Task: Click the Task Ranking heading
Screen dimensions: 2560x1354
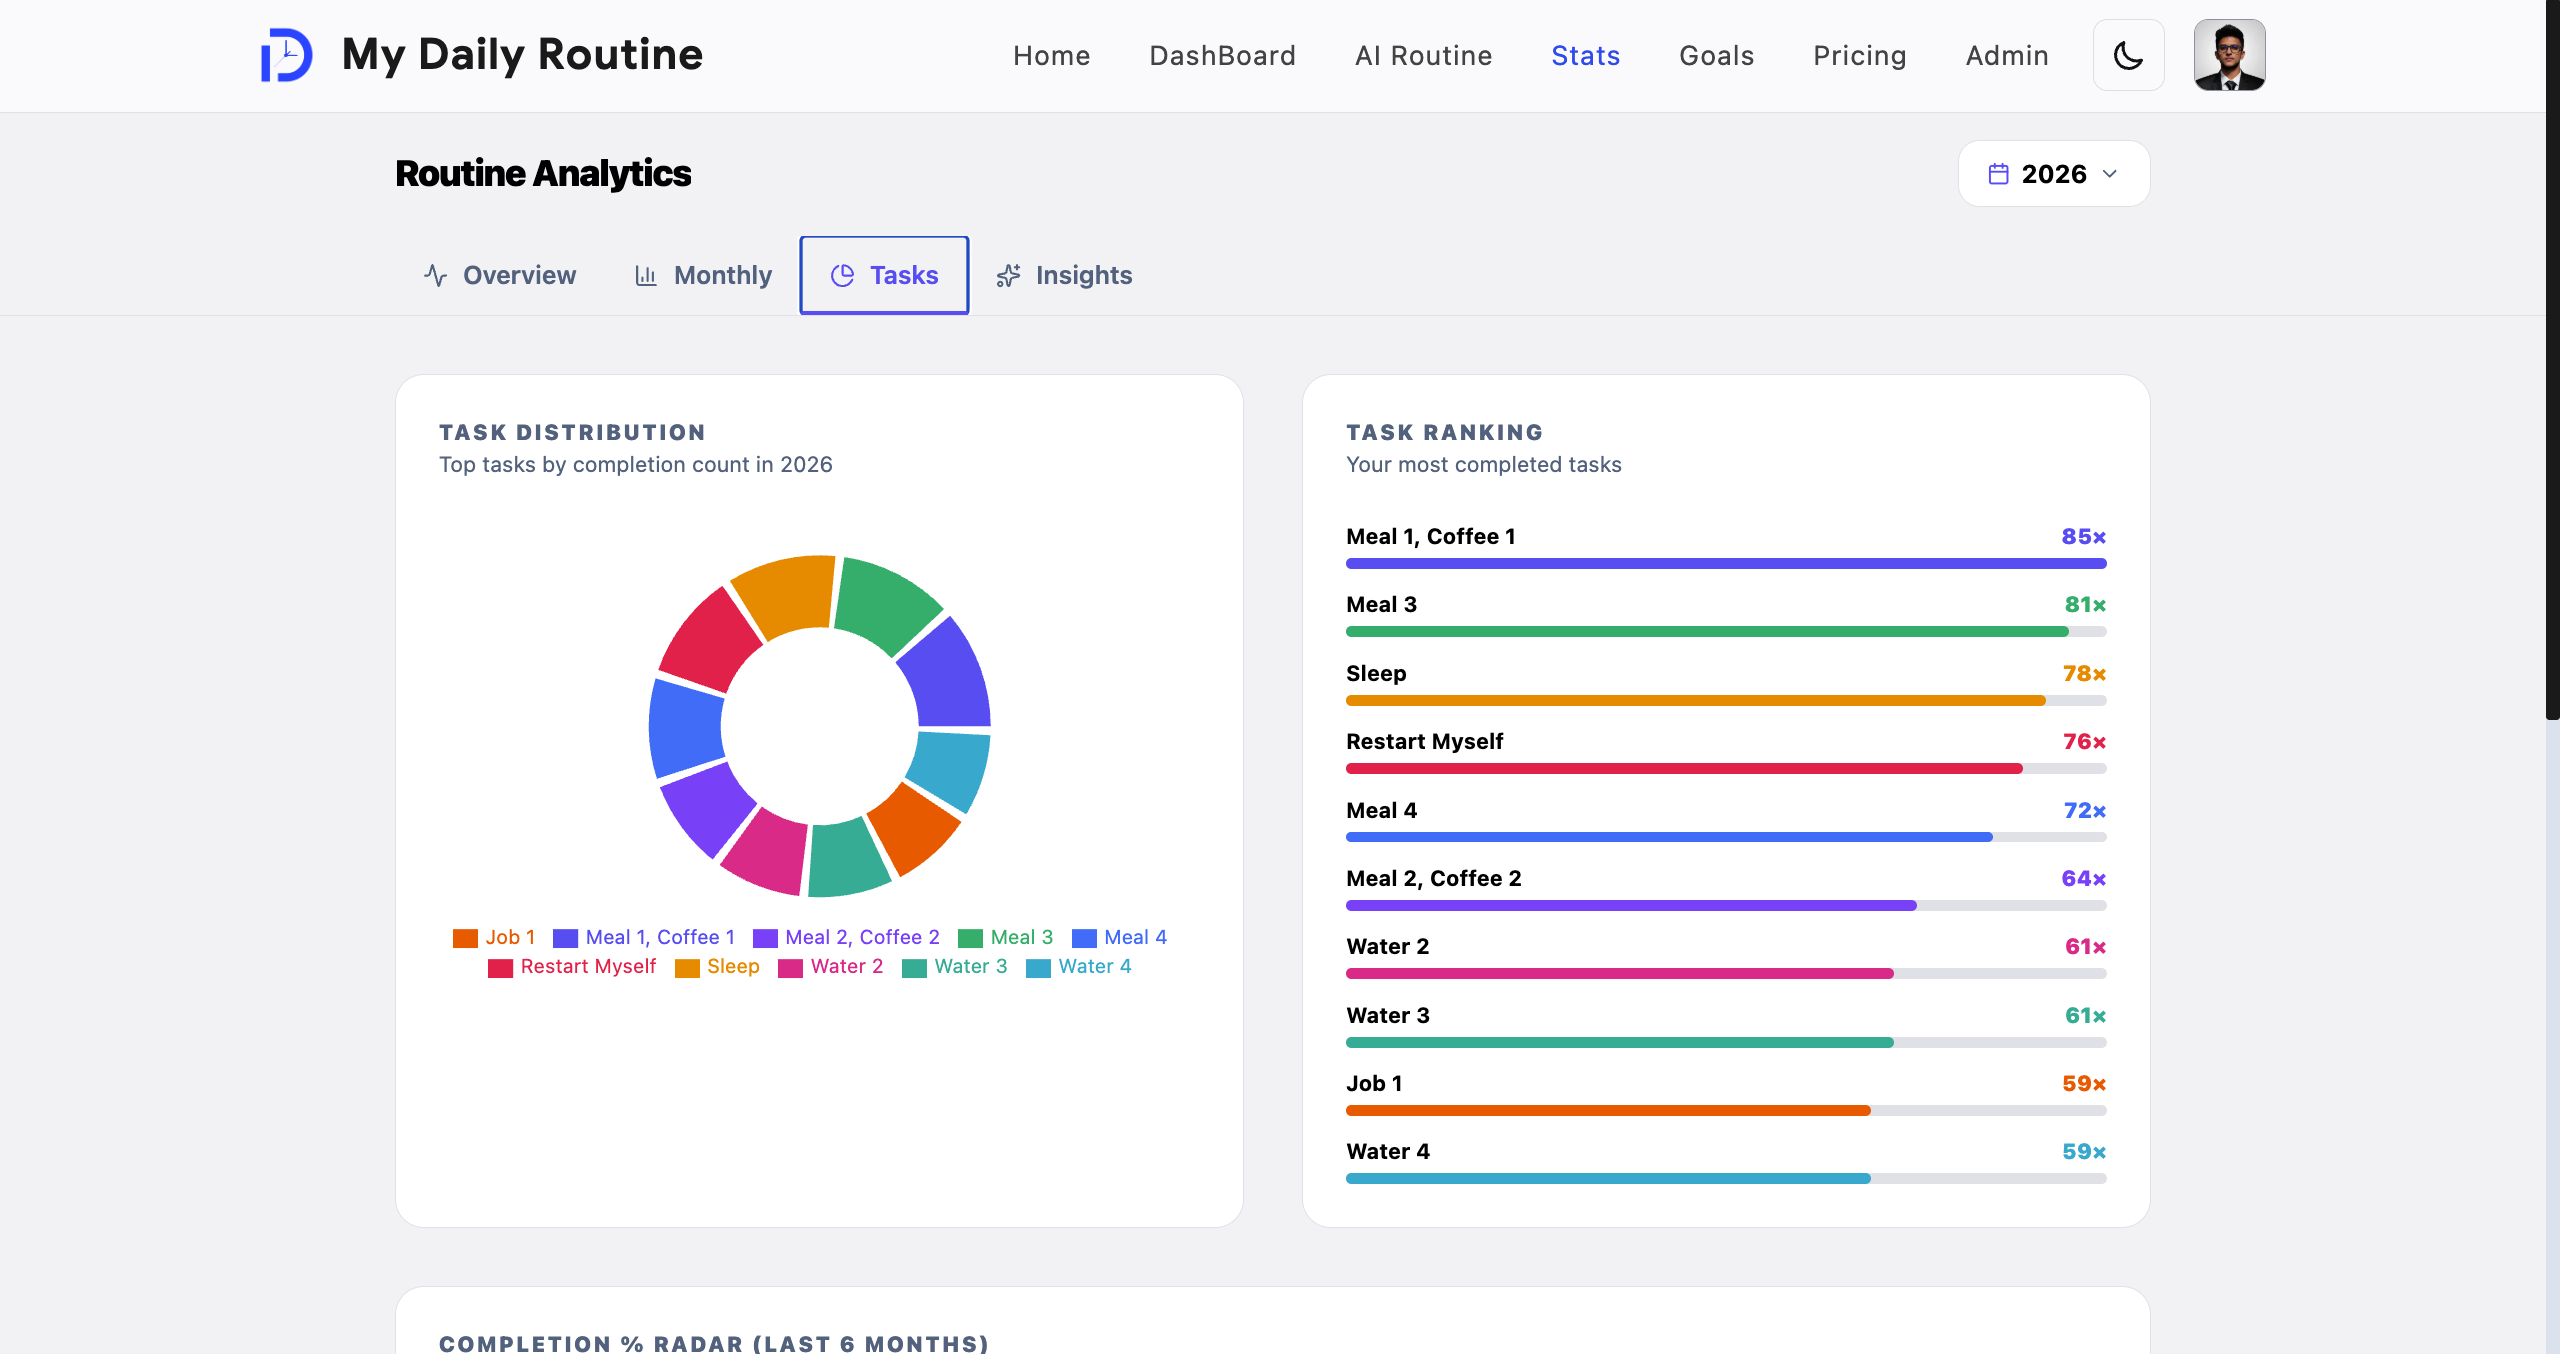Action: pos(1444,433)
